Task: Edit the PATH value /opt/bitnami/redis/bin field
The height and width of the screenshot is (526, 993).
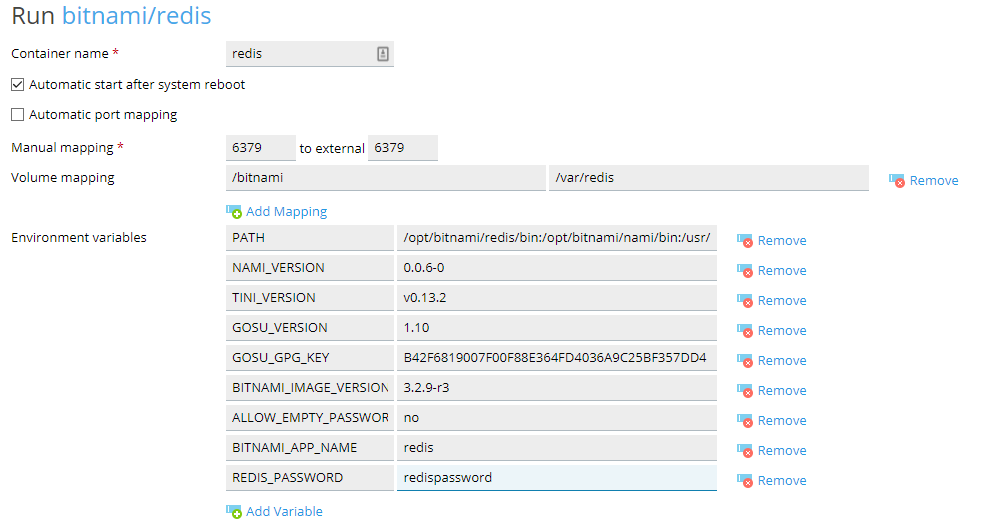Action: [x=557, y=238]
